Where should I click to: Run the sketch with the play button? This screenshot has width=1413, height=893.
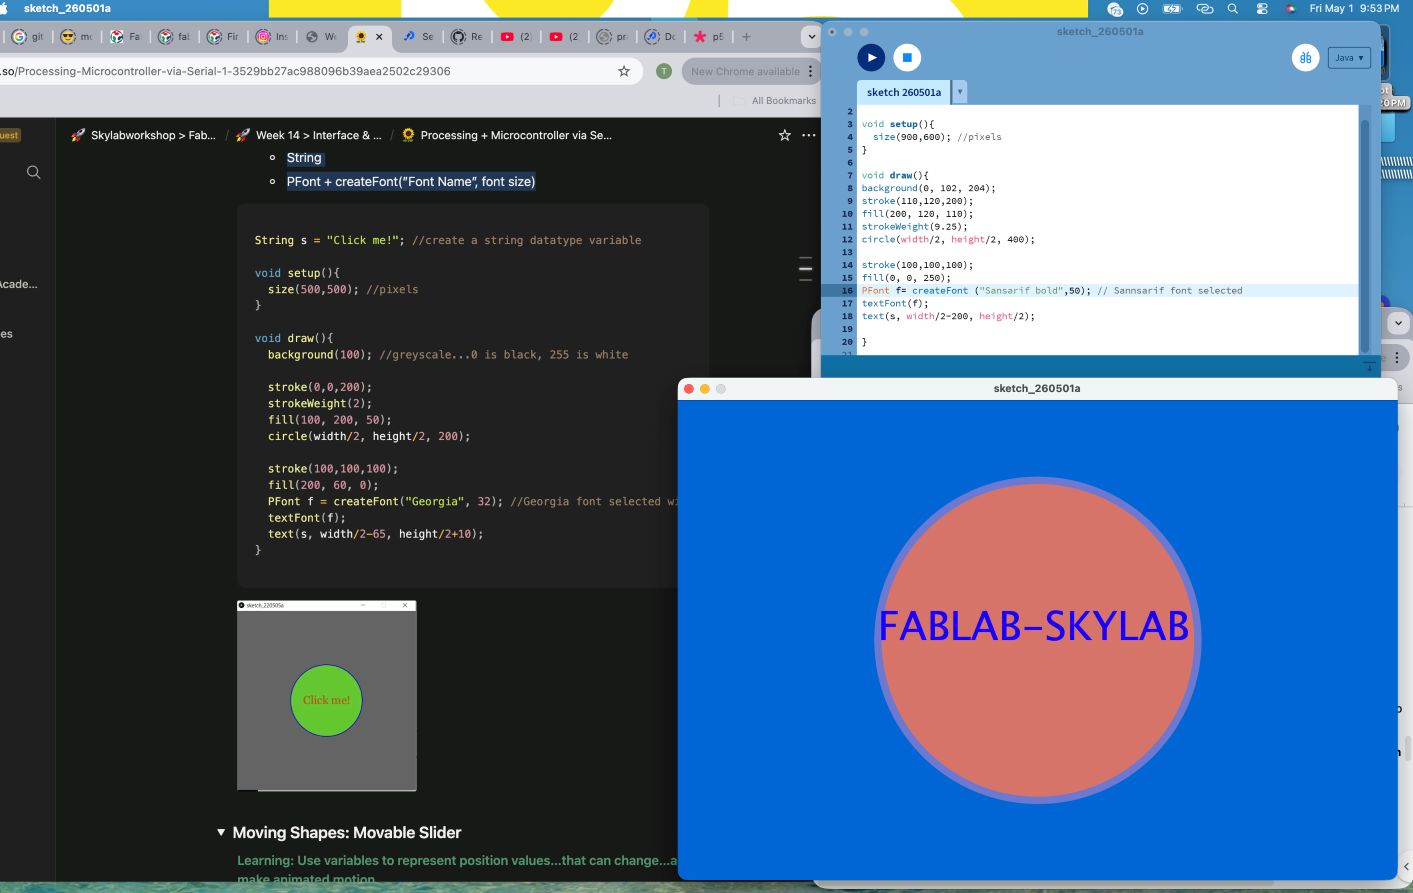pos(871,58)
